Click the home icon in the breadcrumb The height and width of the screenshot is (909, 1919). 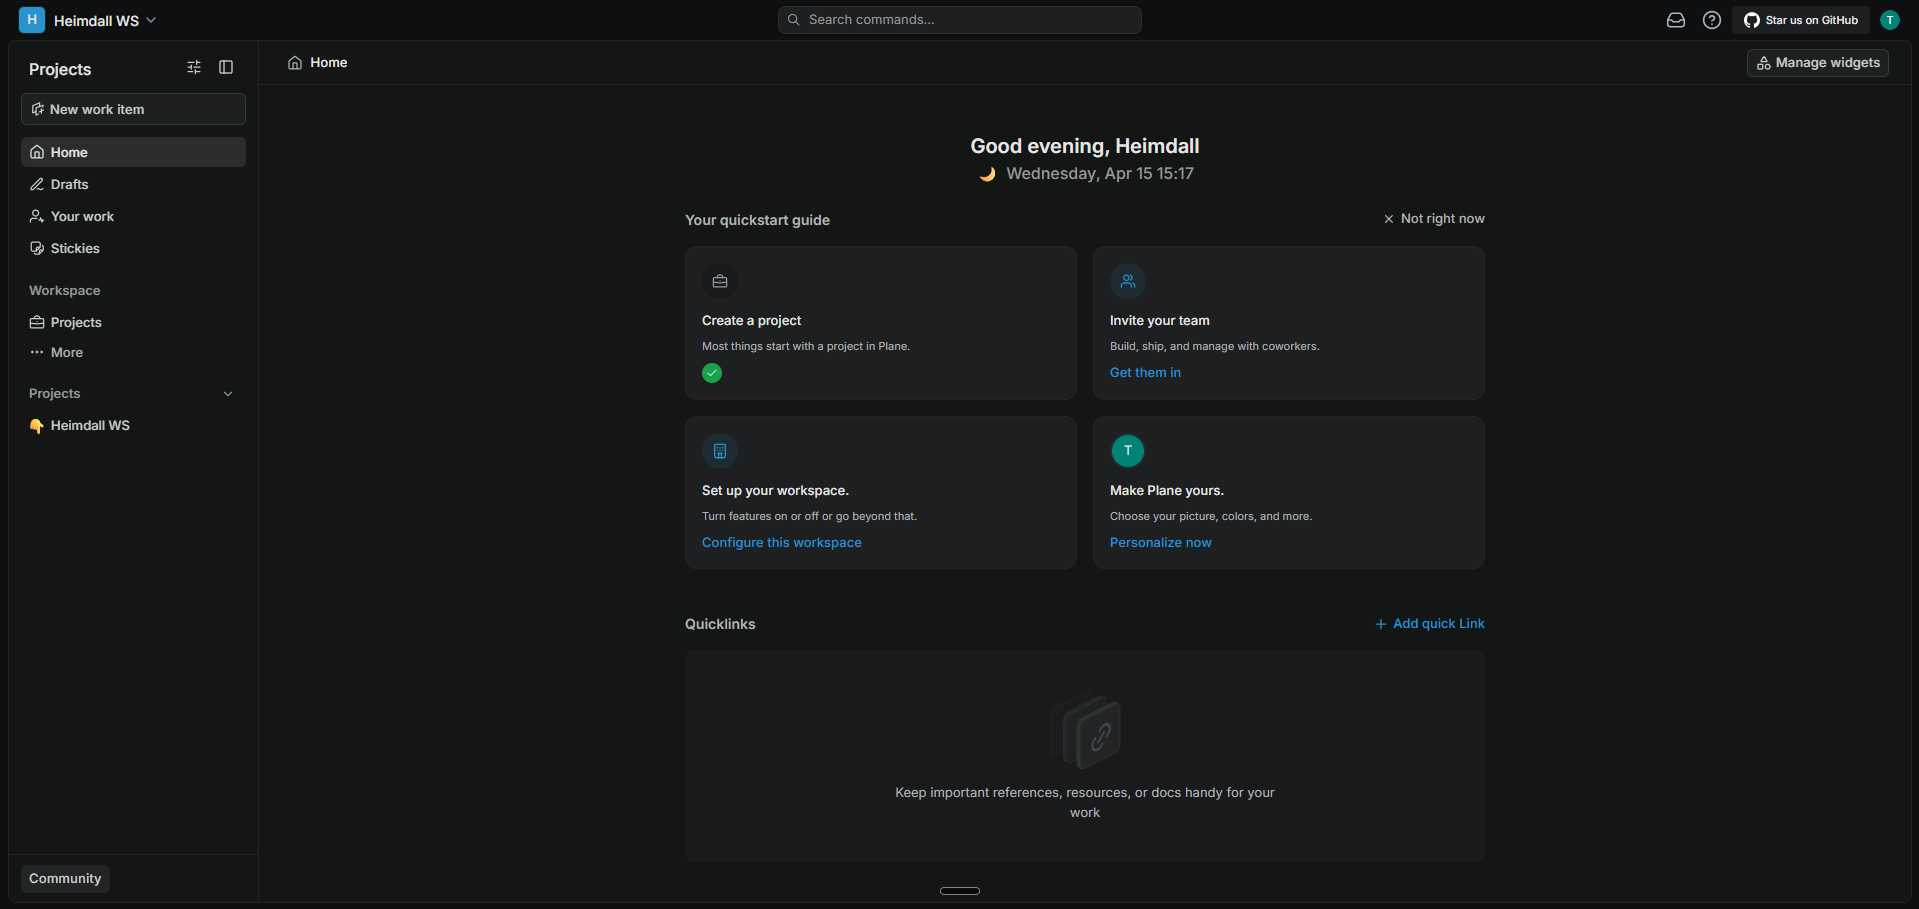pos(294,62)
